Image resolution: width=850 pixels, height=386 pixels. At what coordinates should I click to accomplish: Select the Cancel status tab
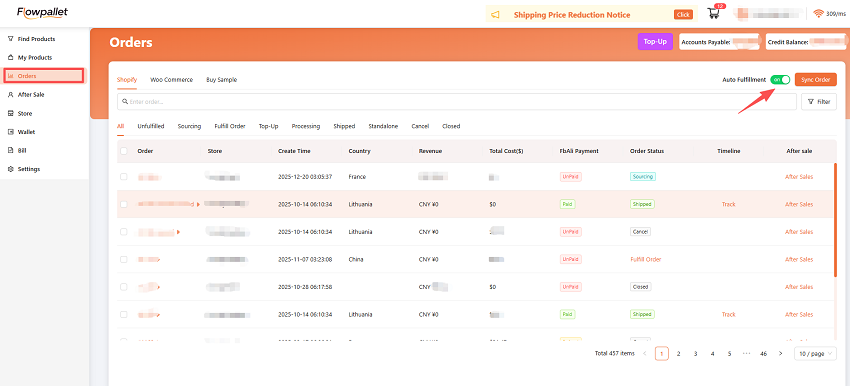[420, 126]
